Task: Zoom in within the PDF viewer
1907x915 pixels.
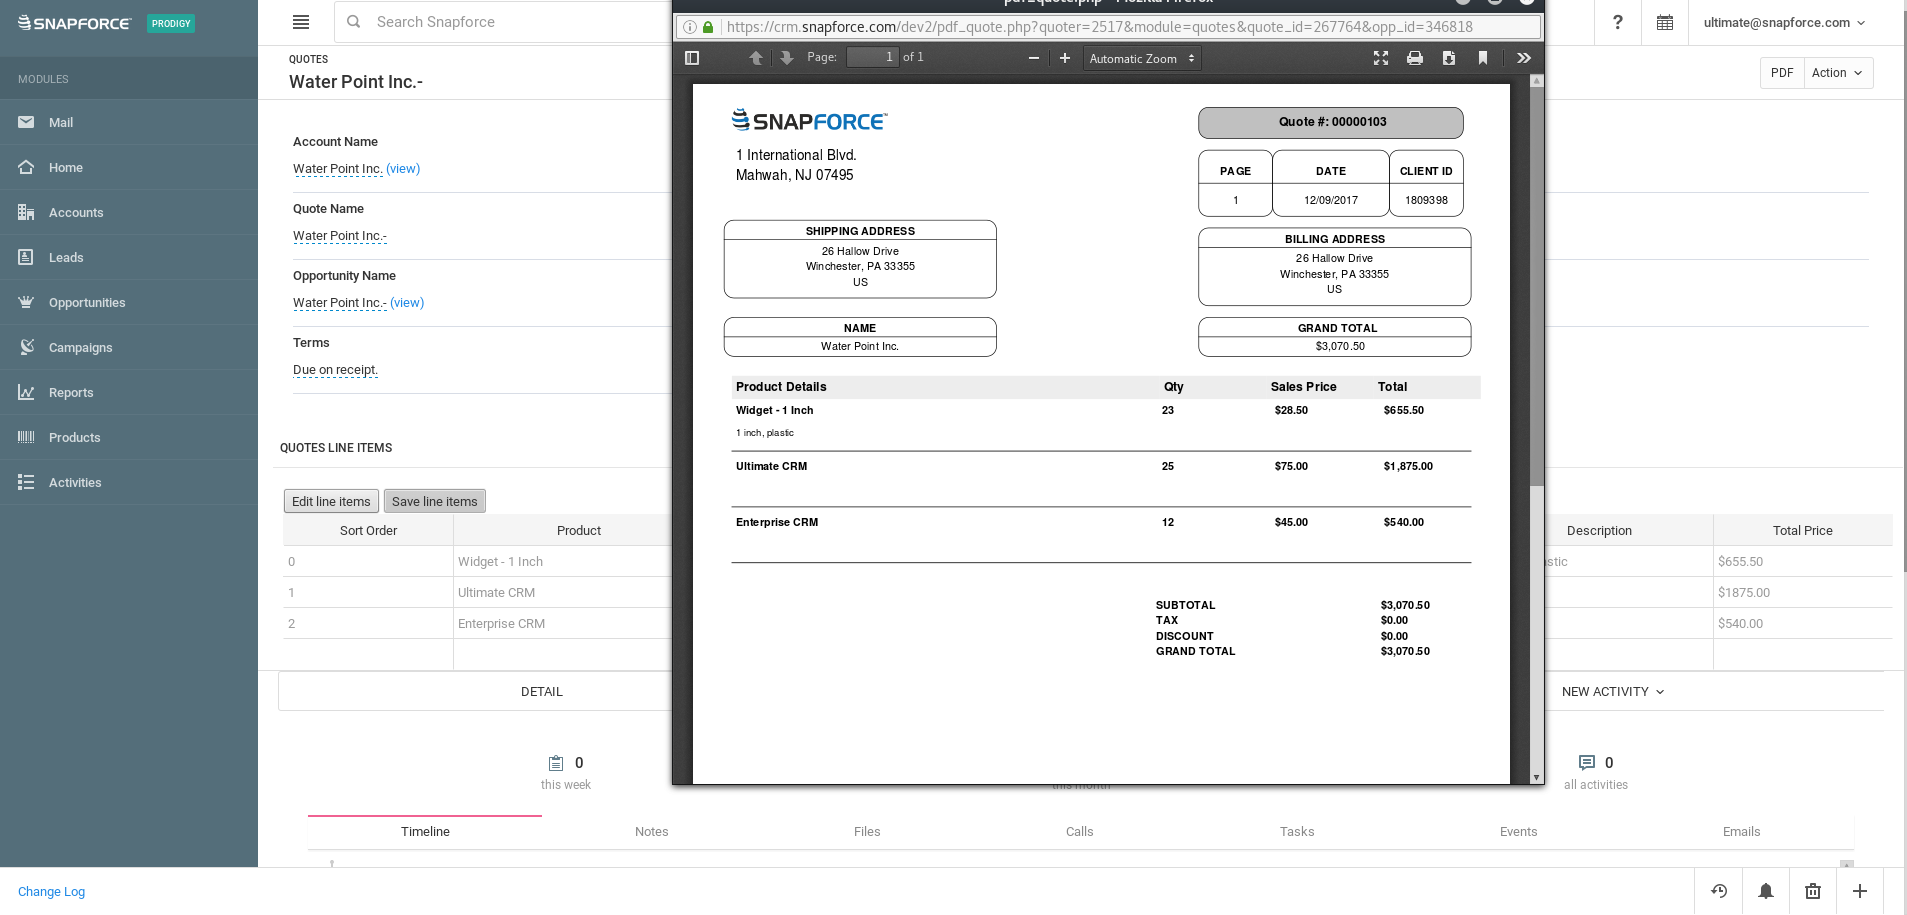Action: click(1065, 58)
